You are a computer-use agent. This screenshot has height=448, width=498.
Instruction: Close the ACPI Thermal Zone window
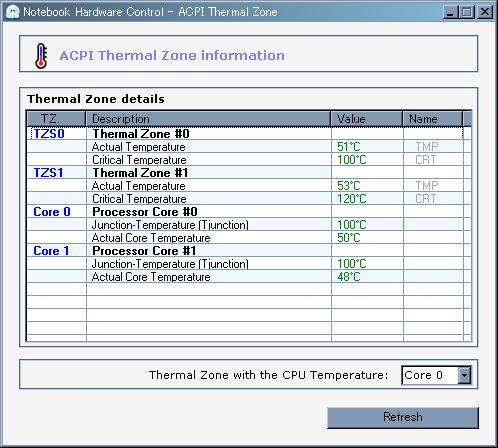(x=484, y=12)
